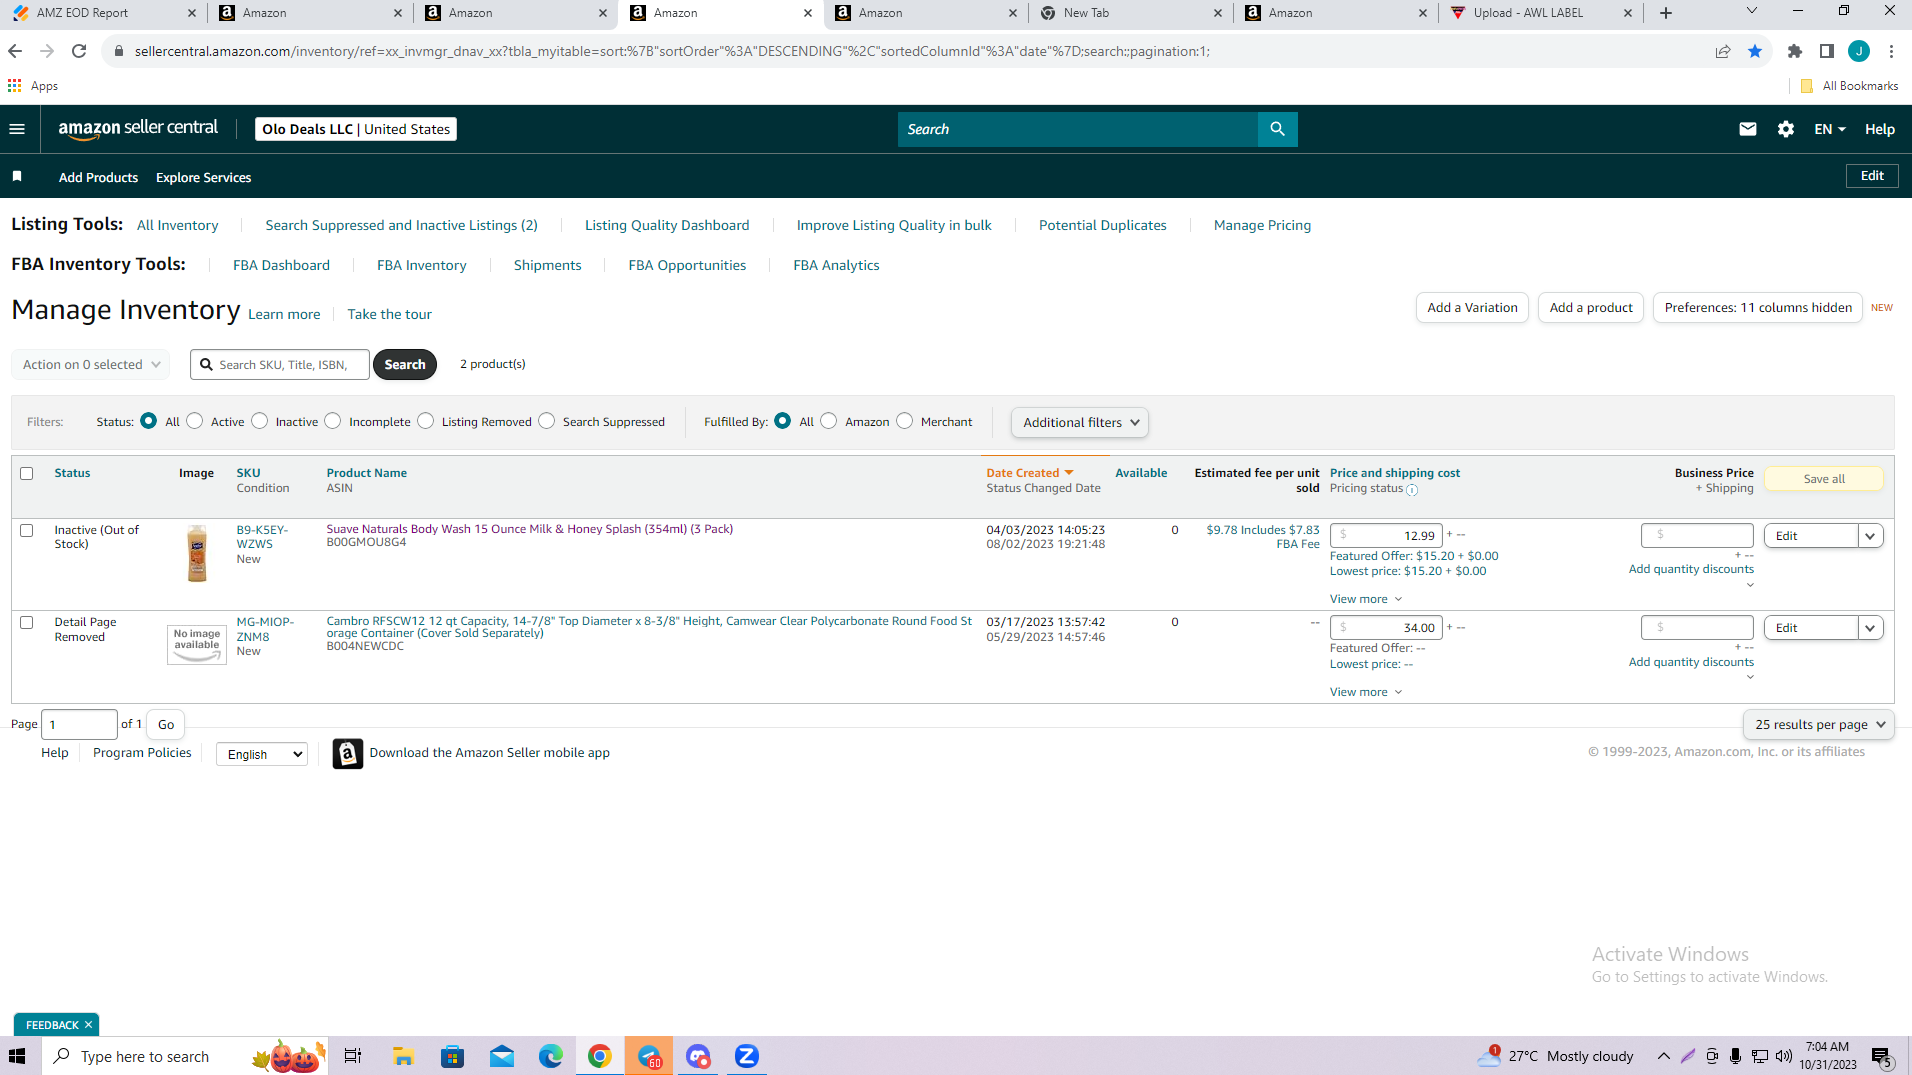Share this page via address bar icon
The height and width of the screenshot is (1075, 1912).
[x=1722, y=51]
